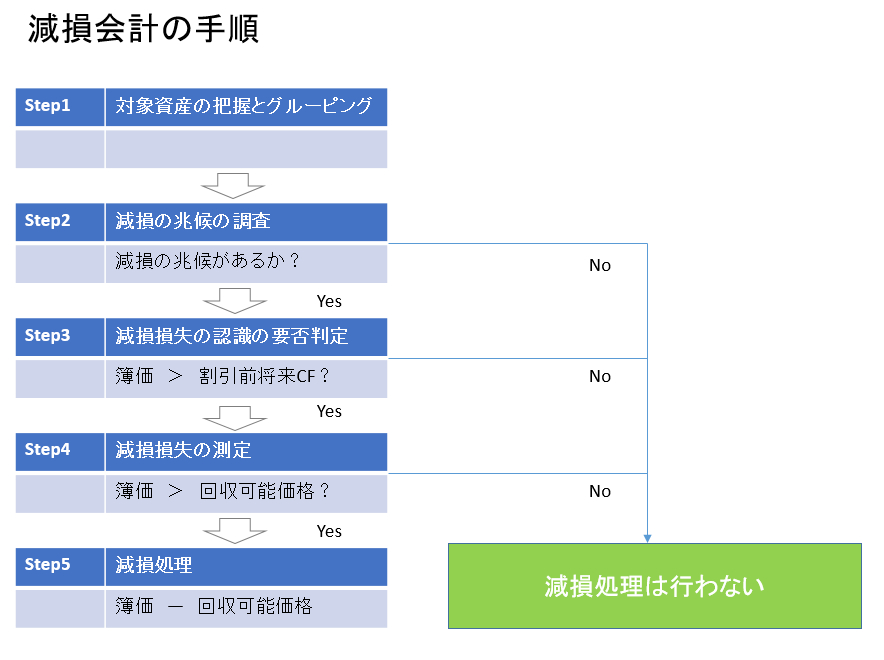Viewport: 884px width, 660px height.
Task: Click the 簿価 > 回収可能価格？ box
Action: click(246, 494)
